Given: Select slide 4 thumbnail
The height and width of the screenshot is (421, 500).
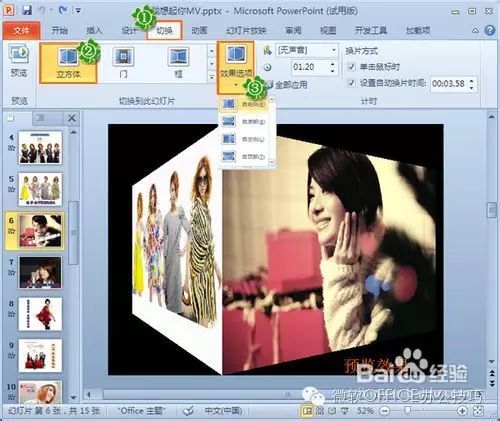Looking at the screenshot, I should 40,148.
